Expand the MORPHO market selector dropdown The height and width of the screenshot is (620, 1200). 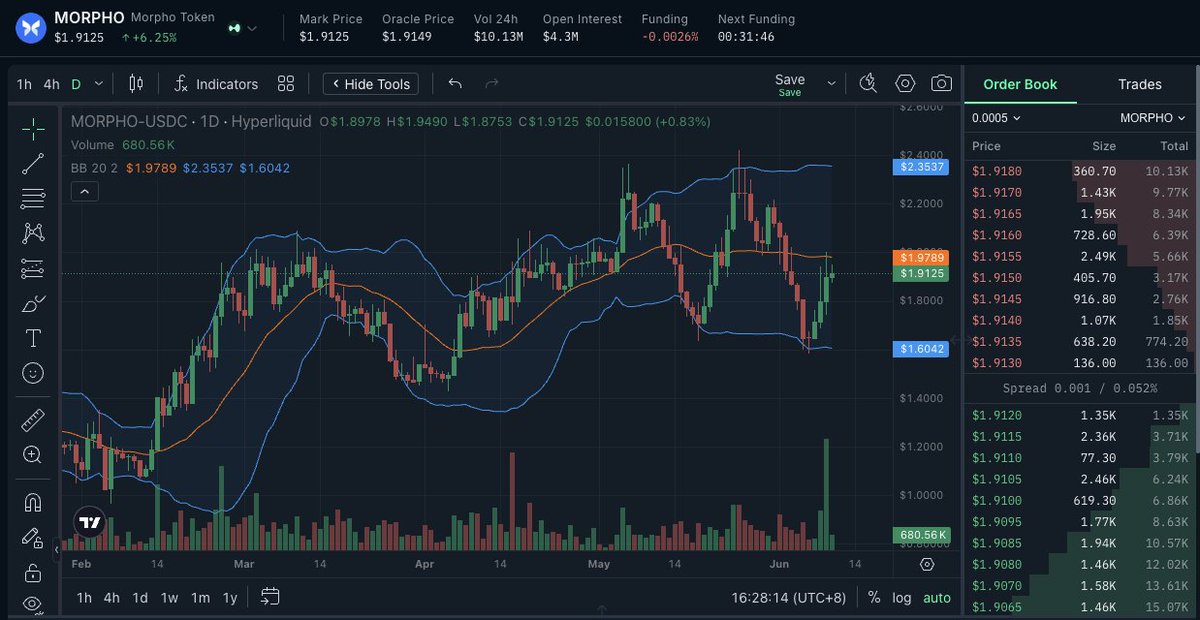pos(251,28)
